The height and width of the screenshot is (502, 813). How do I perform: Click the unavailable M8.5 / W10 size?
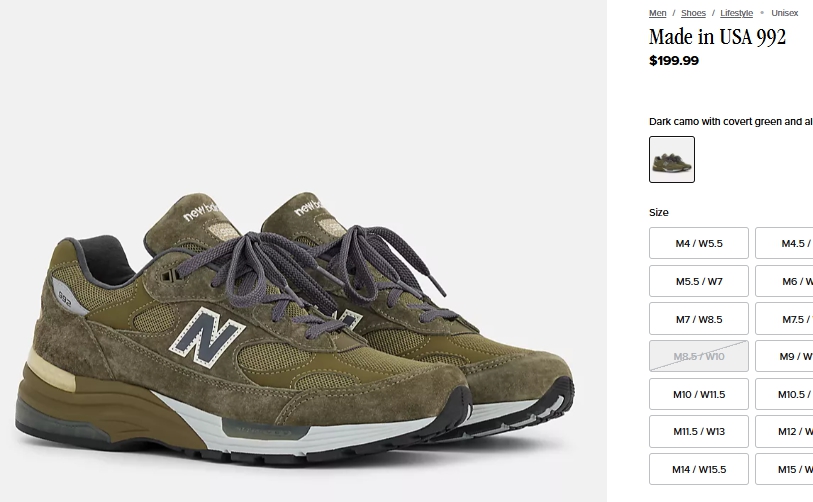click(699, 356)
